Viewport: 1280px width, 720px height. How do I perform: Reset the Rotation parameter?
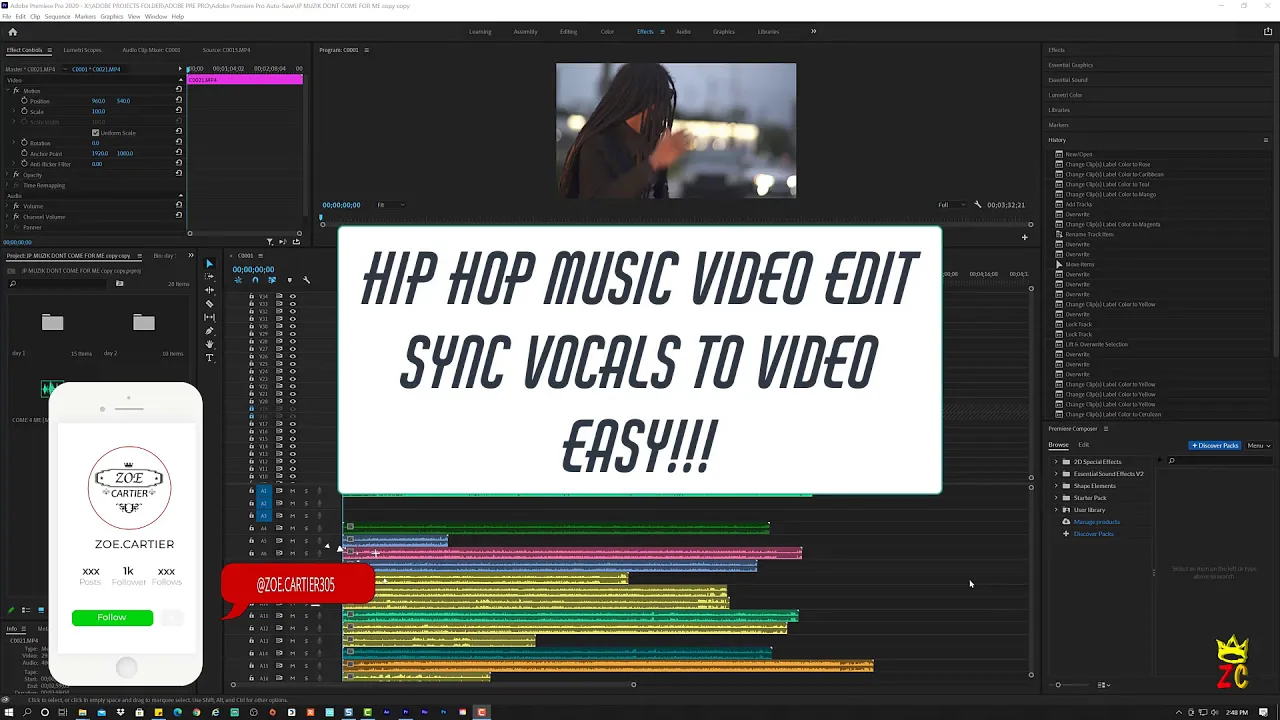(179, 142)
